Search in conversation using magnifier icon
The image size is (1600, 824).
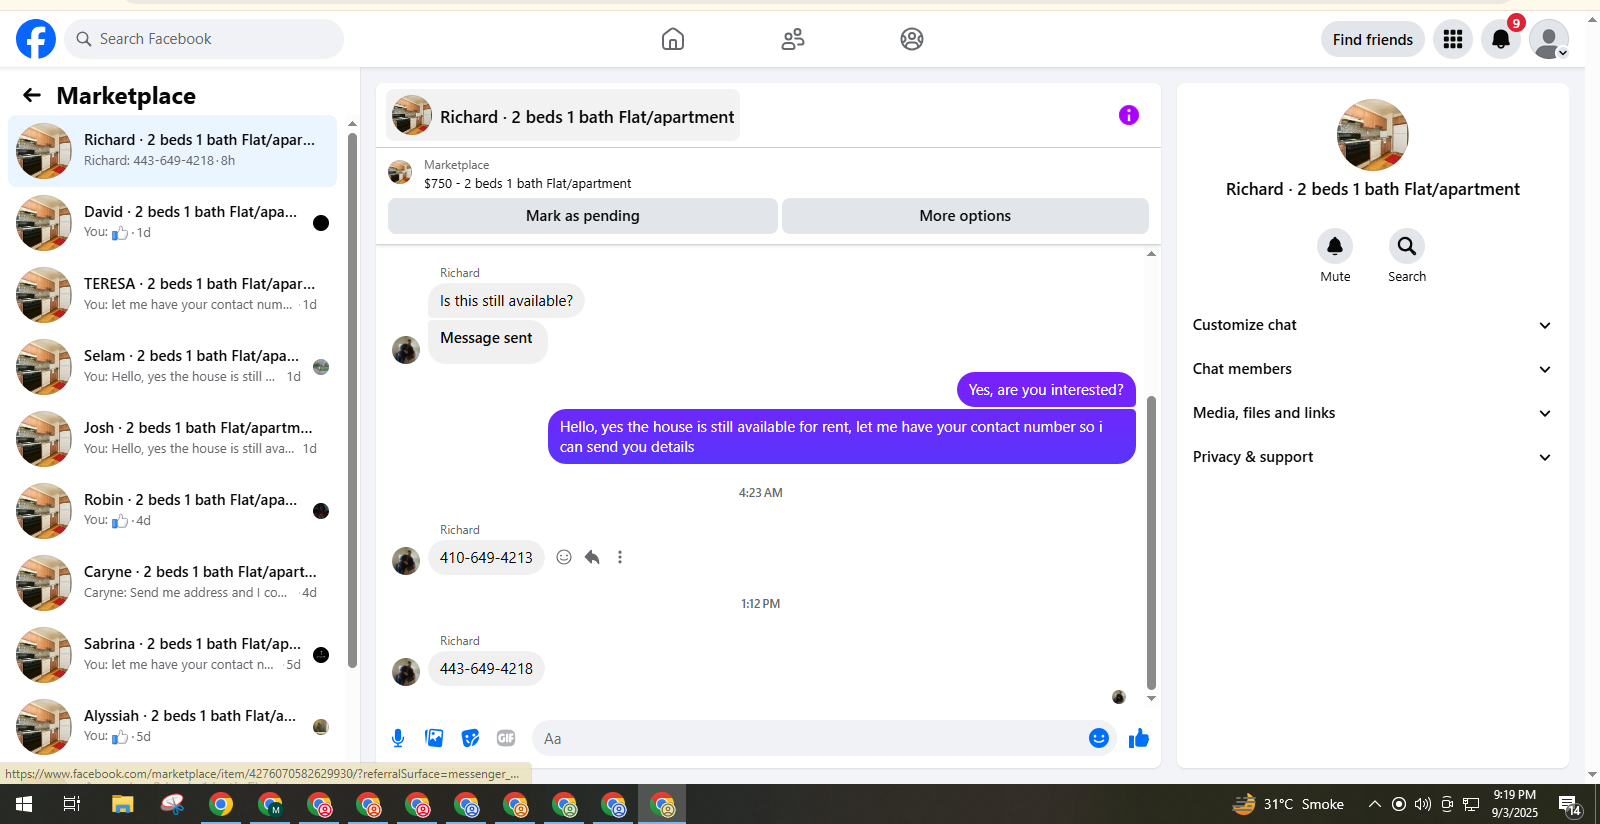pyautogui.click(x=1407, y=246)
